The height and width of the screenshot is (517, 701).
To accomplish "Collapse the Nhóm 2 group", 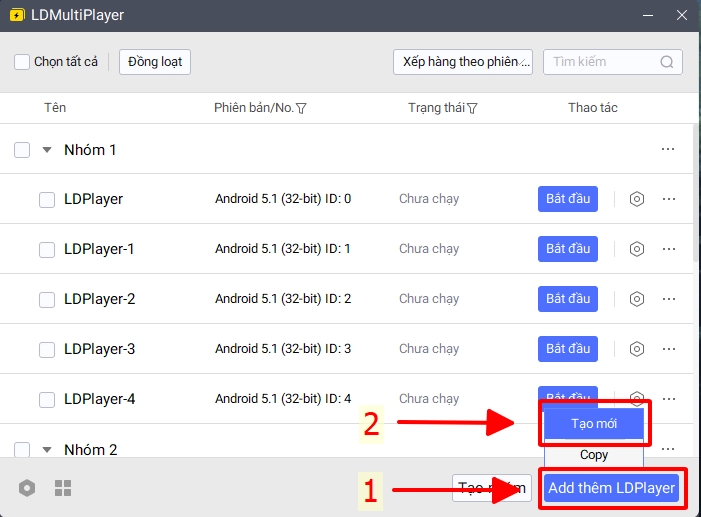I will tap(47, 450).
